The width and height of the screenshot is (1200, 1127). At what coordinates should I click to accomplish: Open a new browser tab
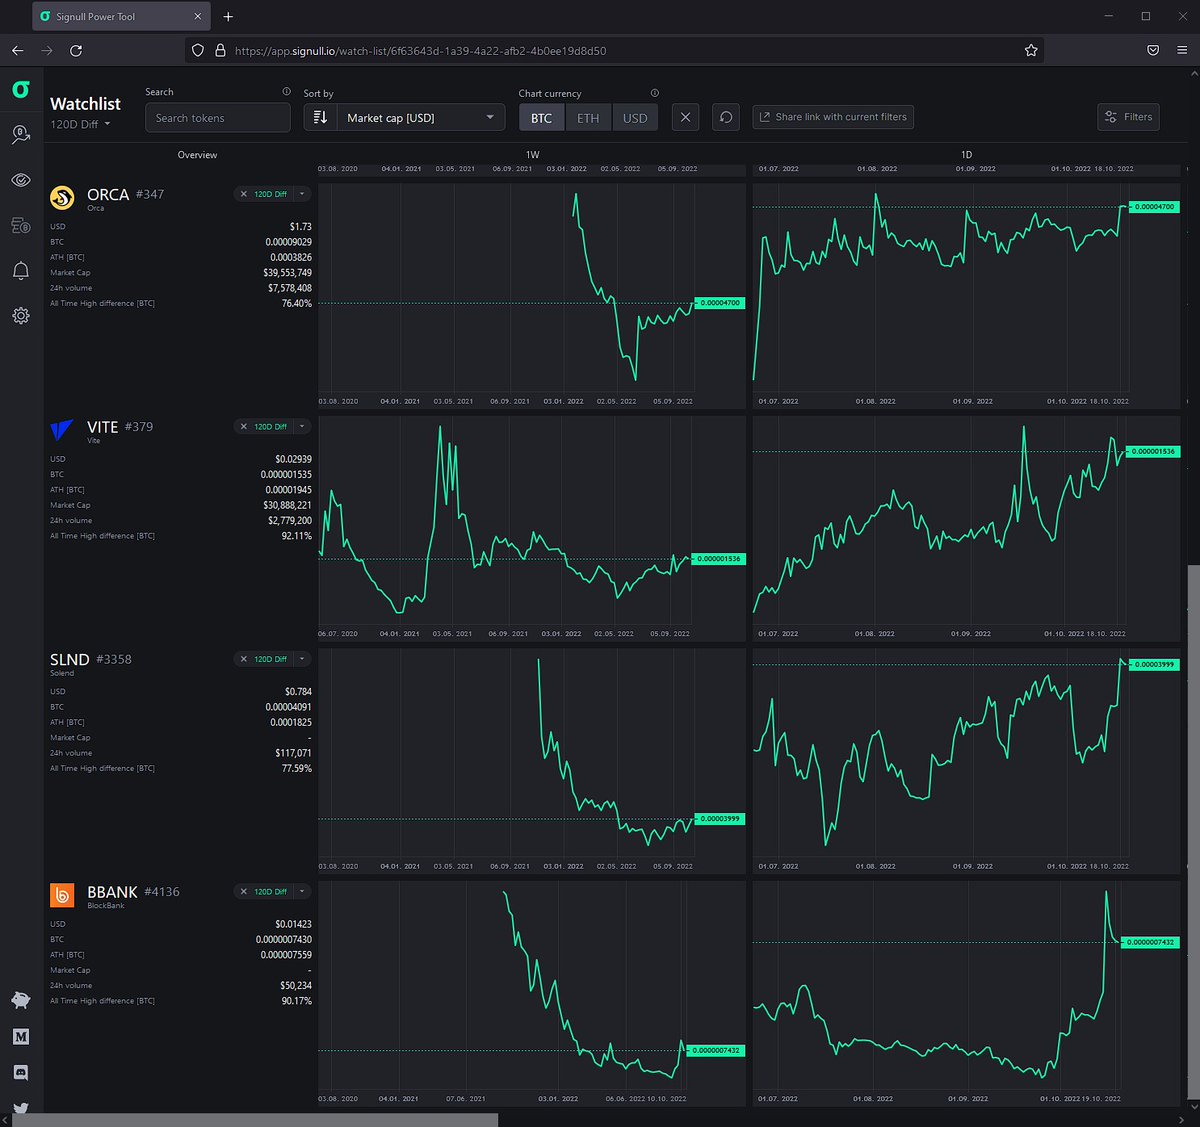(x=228, y=17)
